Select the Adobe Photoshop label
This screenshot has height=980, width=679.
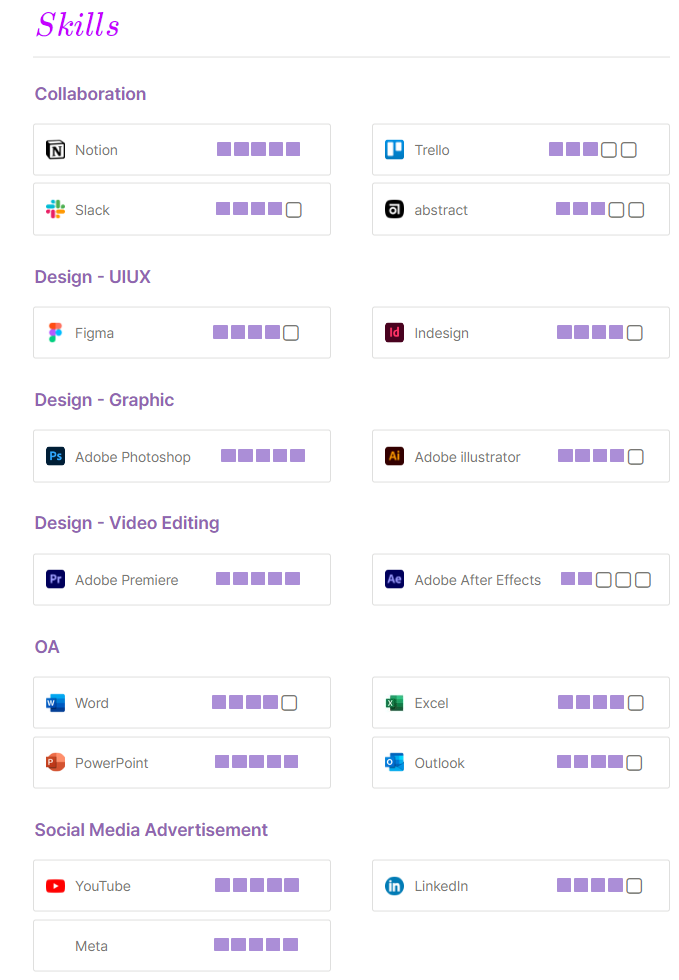coord(133,457)
